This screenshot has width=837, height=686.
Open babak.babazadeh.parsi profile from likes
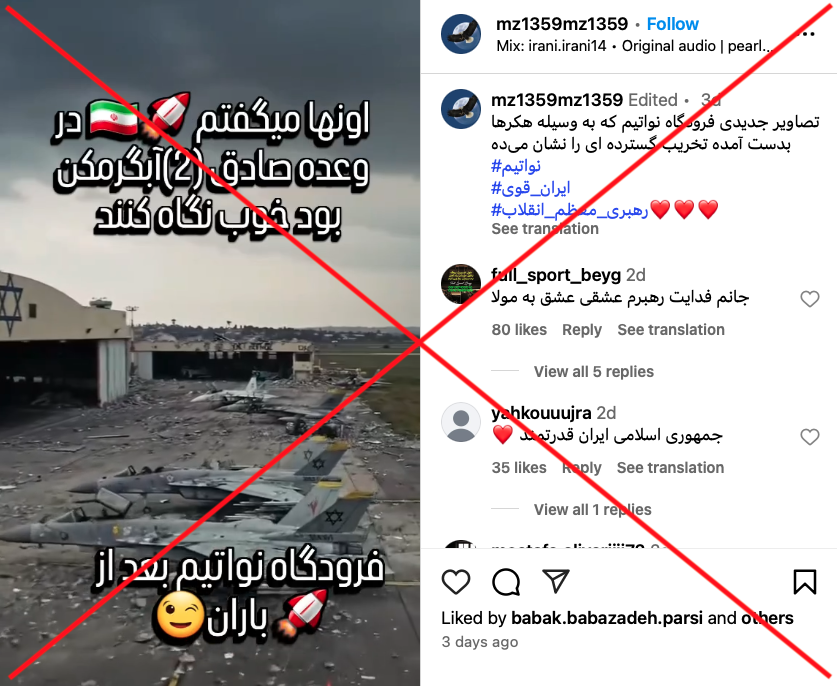[607, 618]
